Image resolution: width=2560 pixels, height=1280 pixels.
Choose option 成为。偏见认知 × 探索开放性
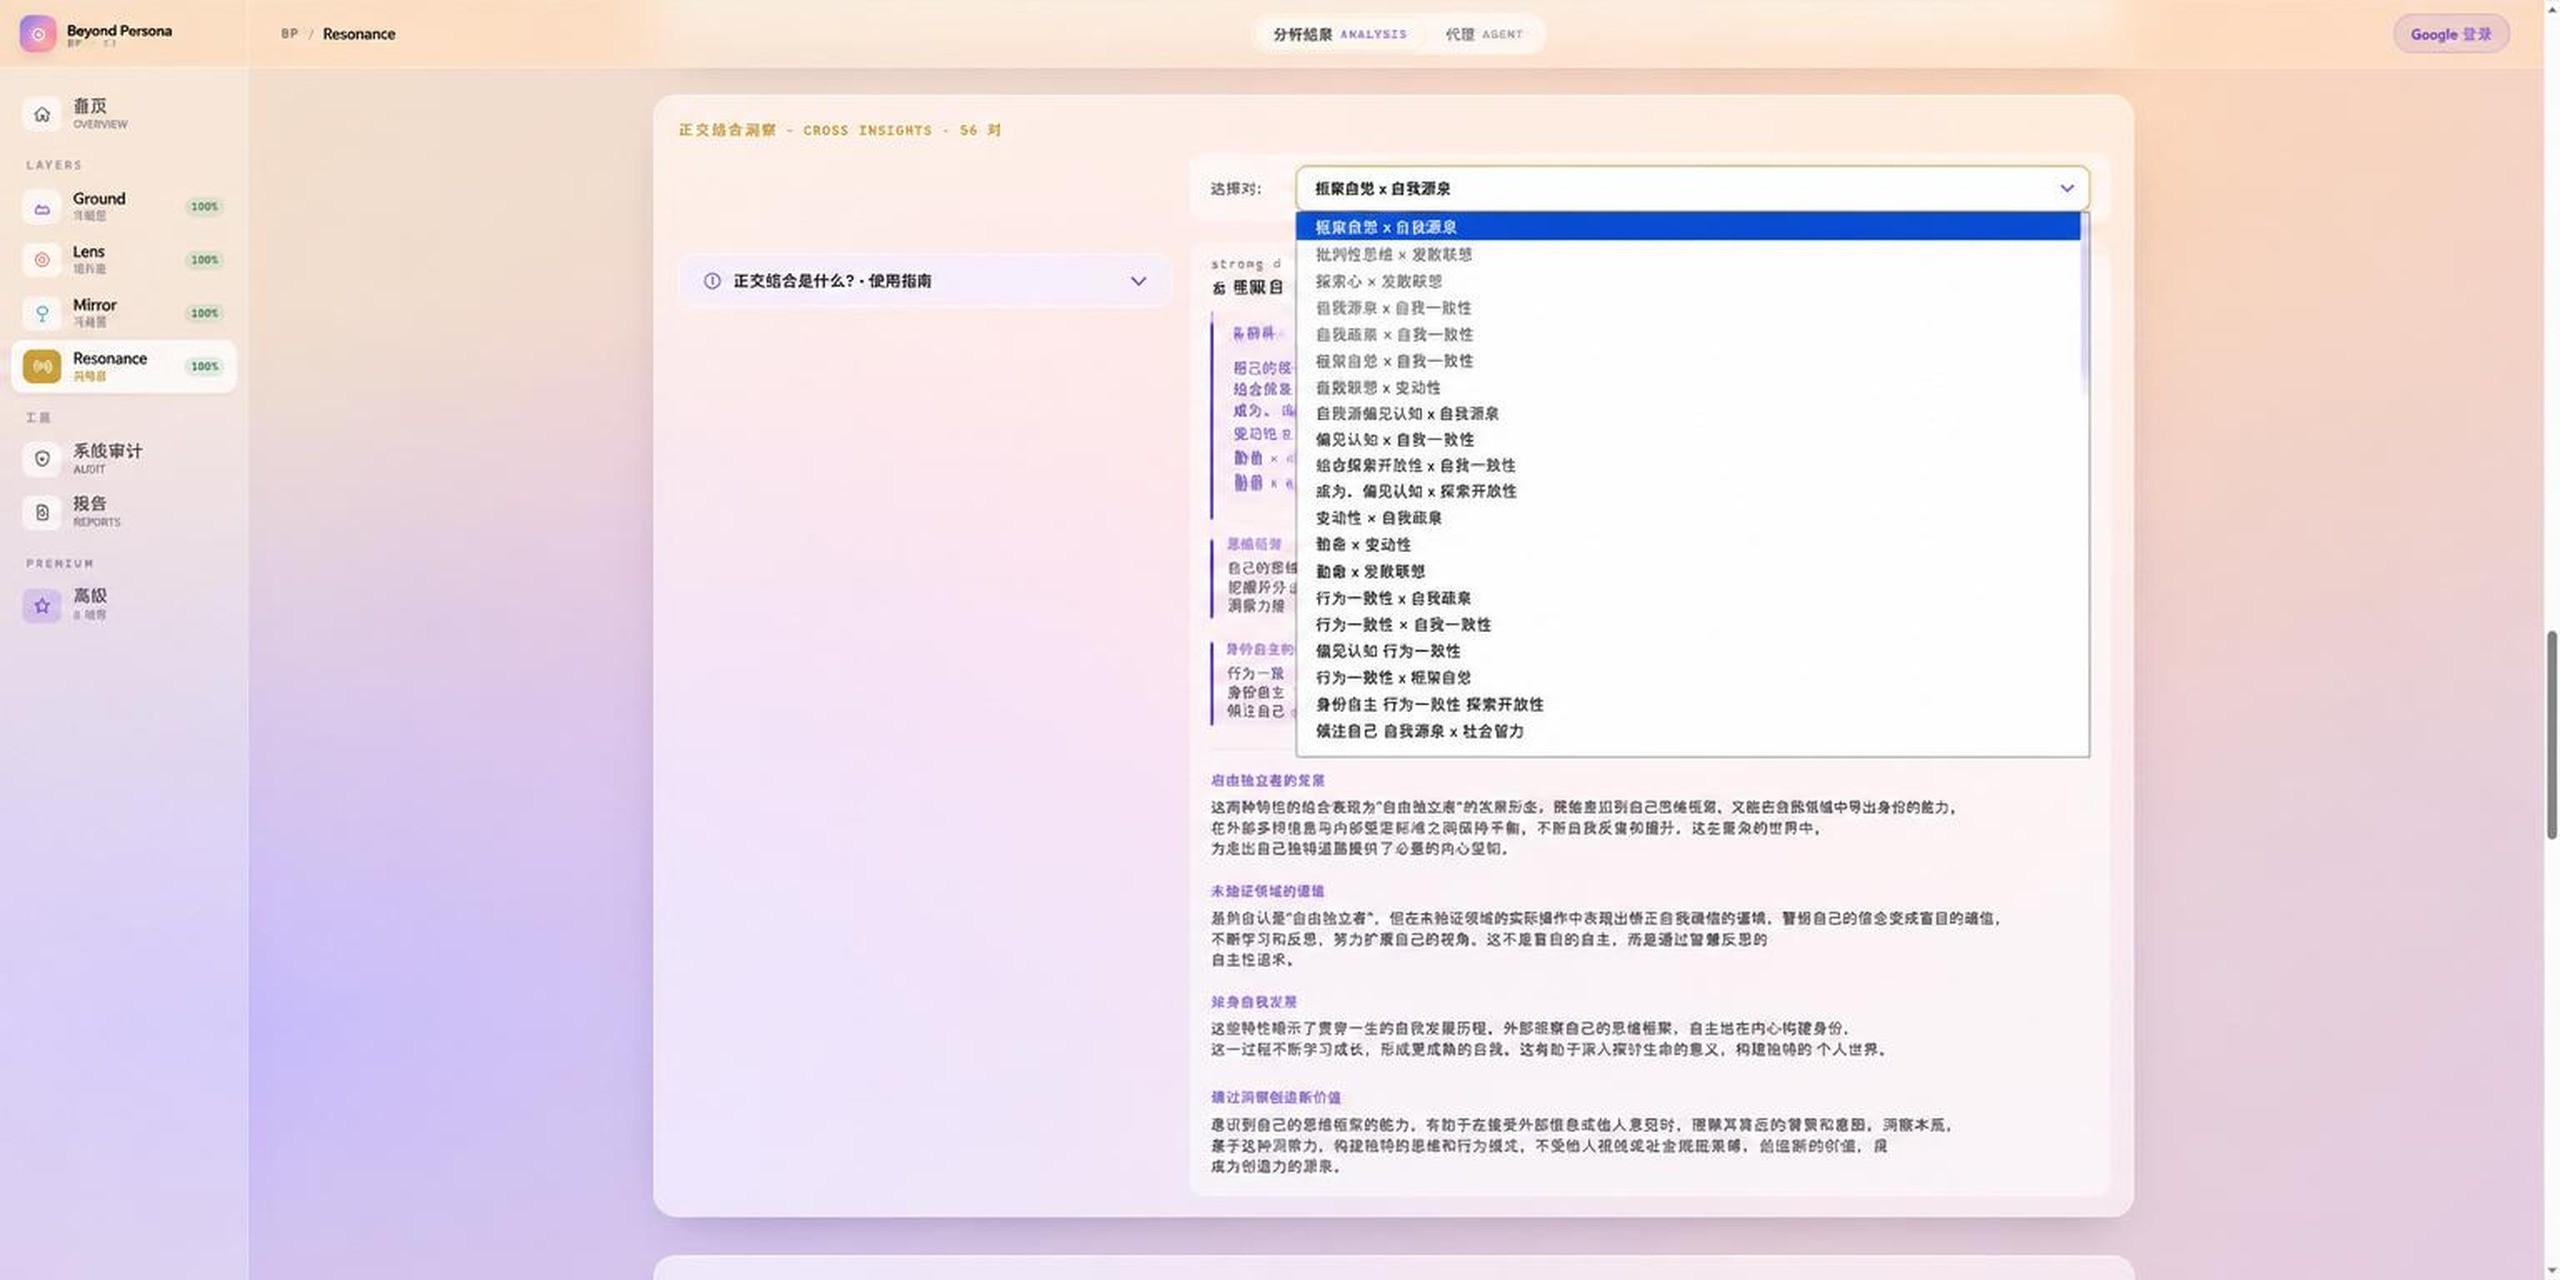1688,491
